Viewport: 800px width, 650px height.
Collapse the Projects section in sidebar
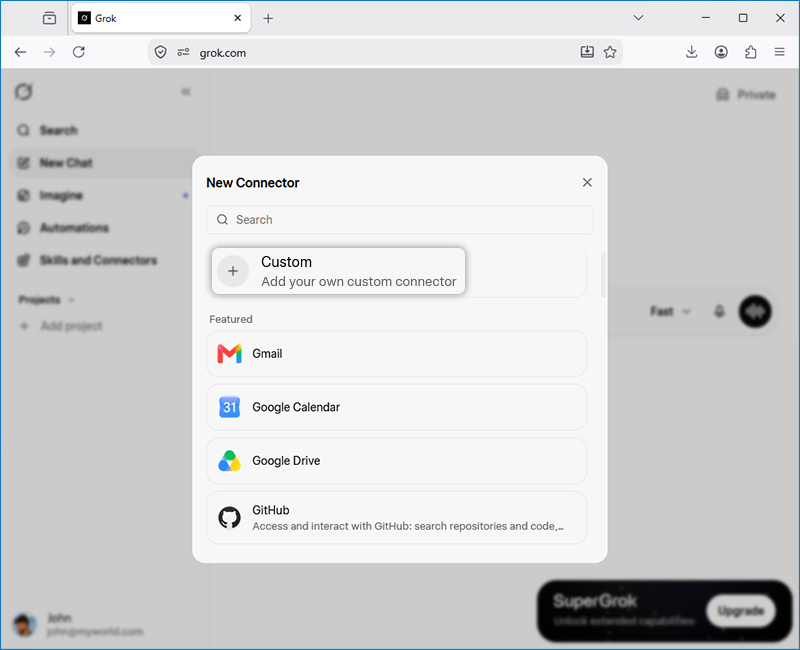tap(47, 299)
